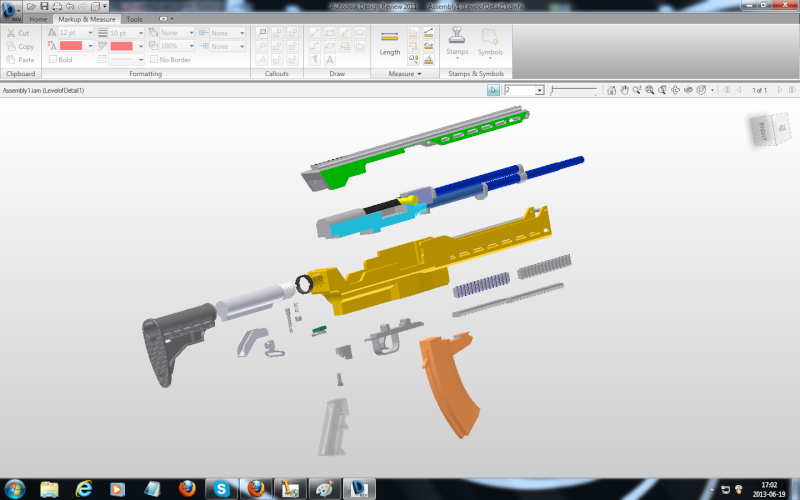The image size is (800, 500).
Task: Open Skype from the taskbar
Action: tap(221, 489)
